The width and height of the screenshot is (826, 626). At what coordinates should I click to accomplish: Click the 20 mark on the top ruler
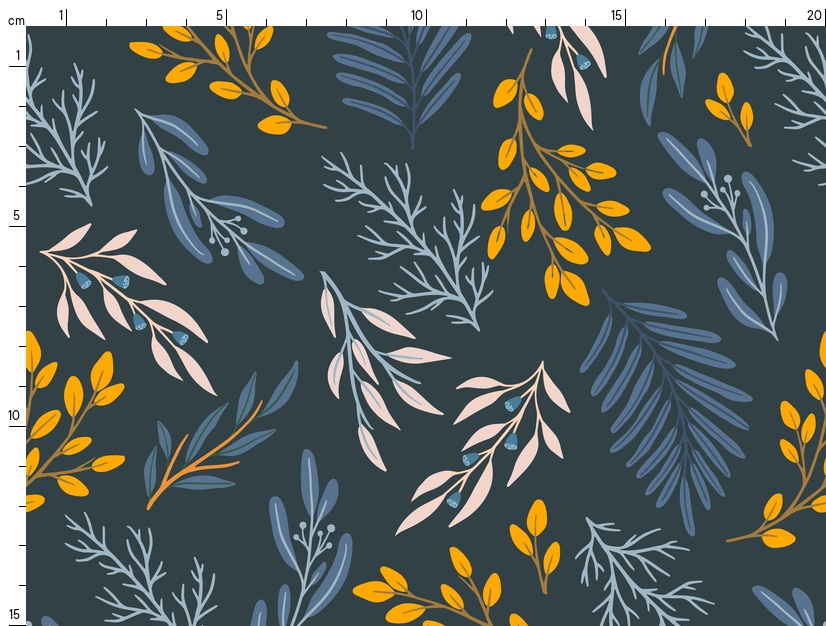click(814, 15)
